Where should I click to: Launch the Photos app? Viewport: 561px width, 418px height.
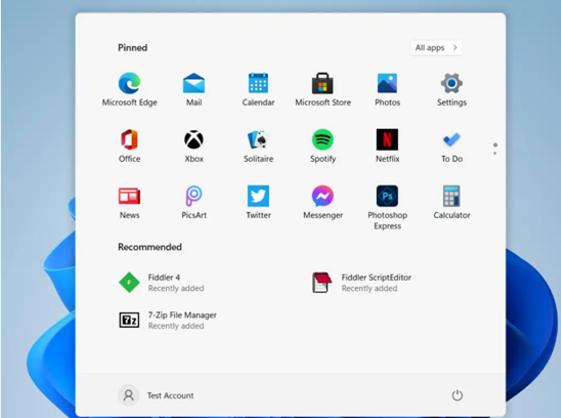coord(387,89)
